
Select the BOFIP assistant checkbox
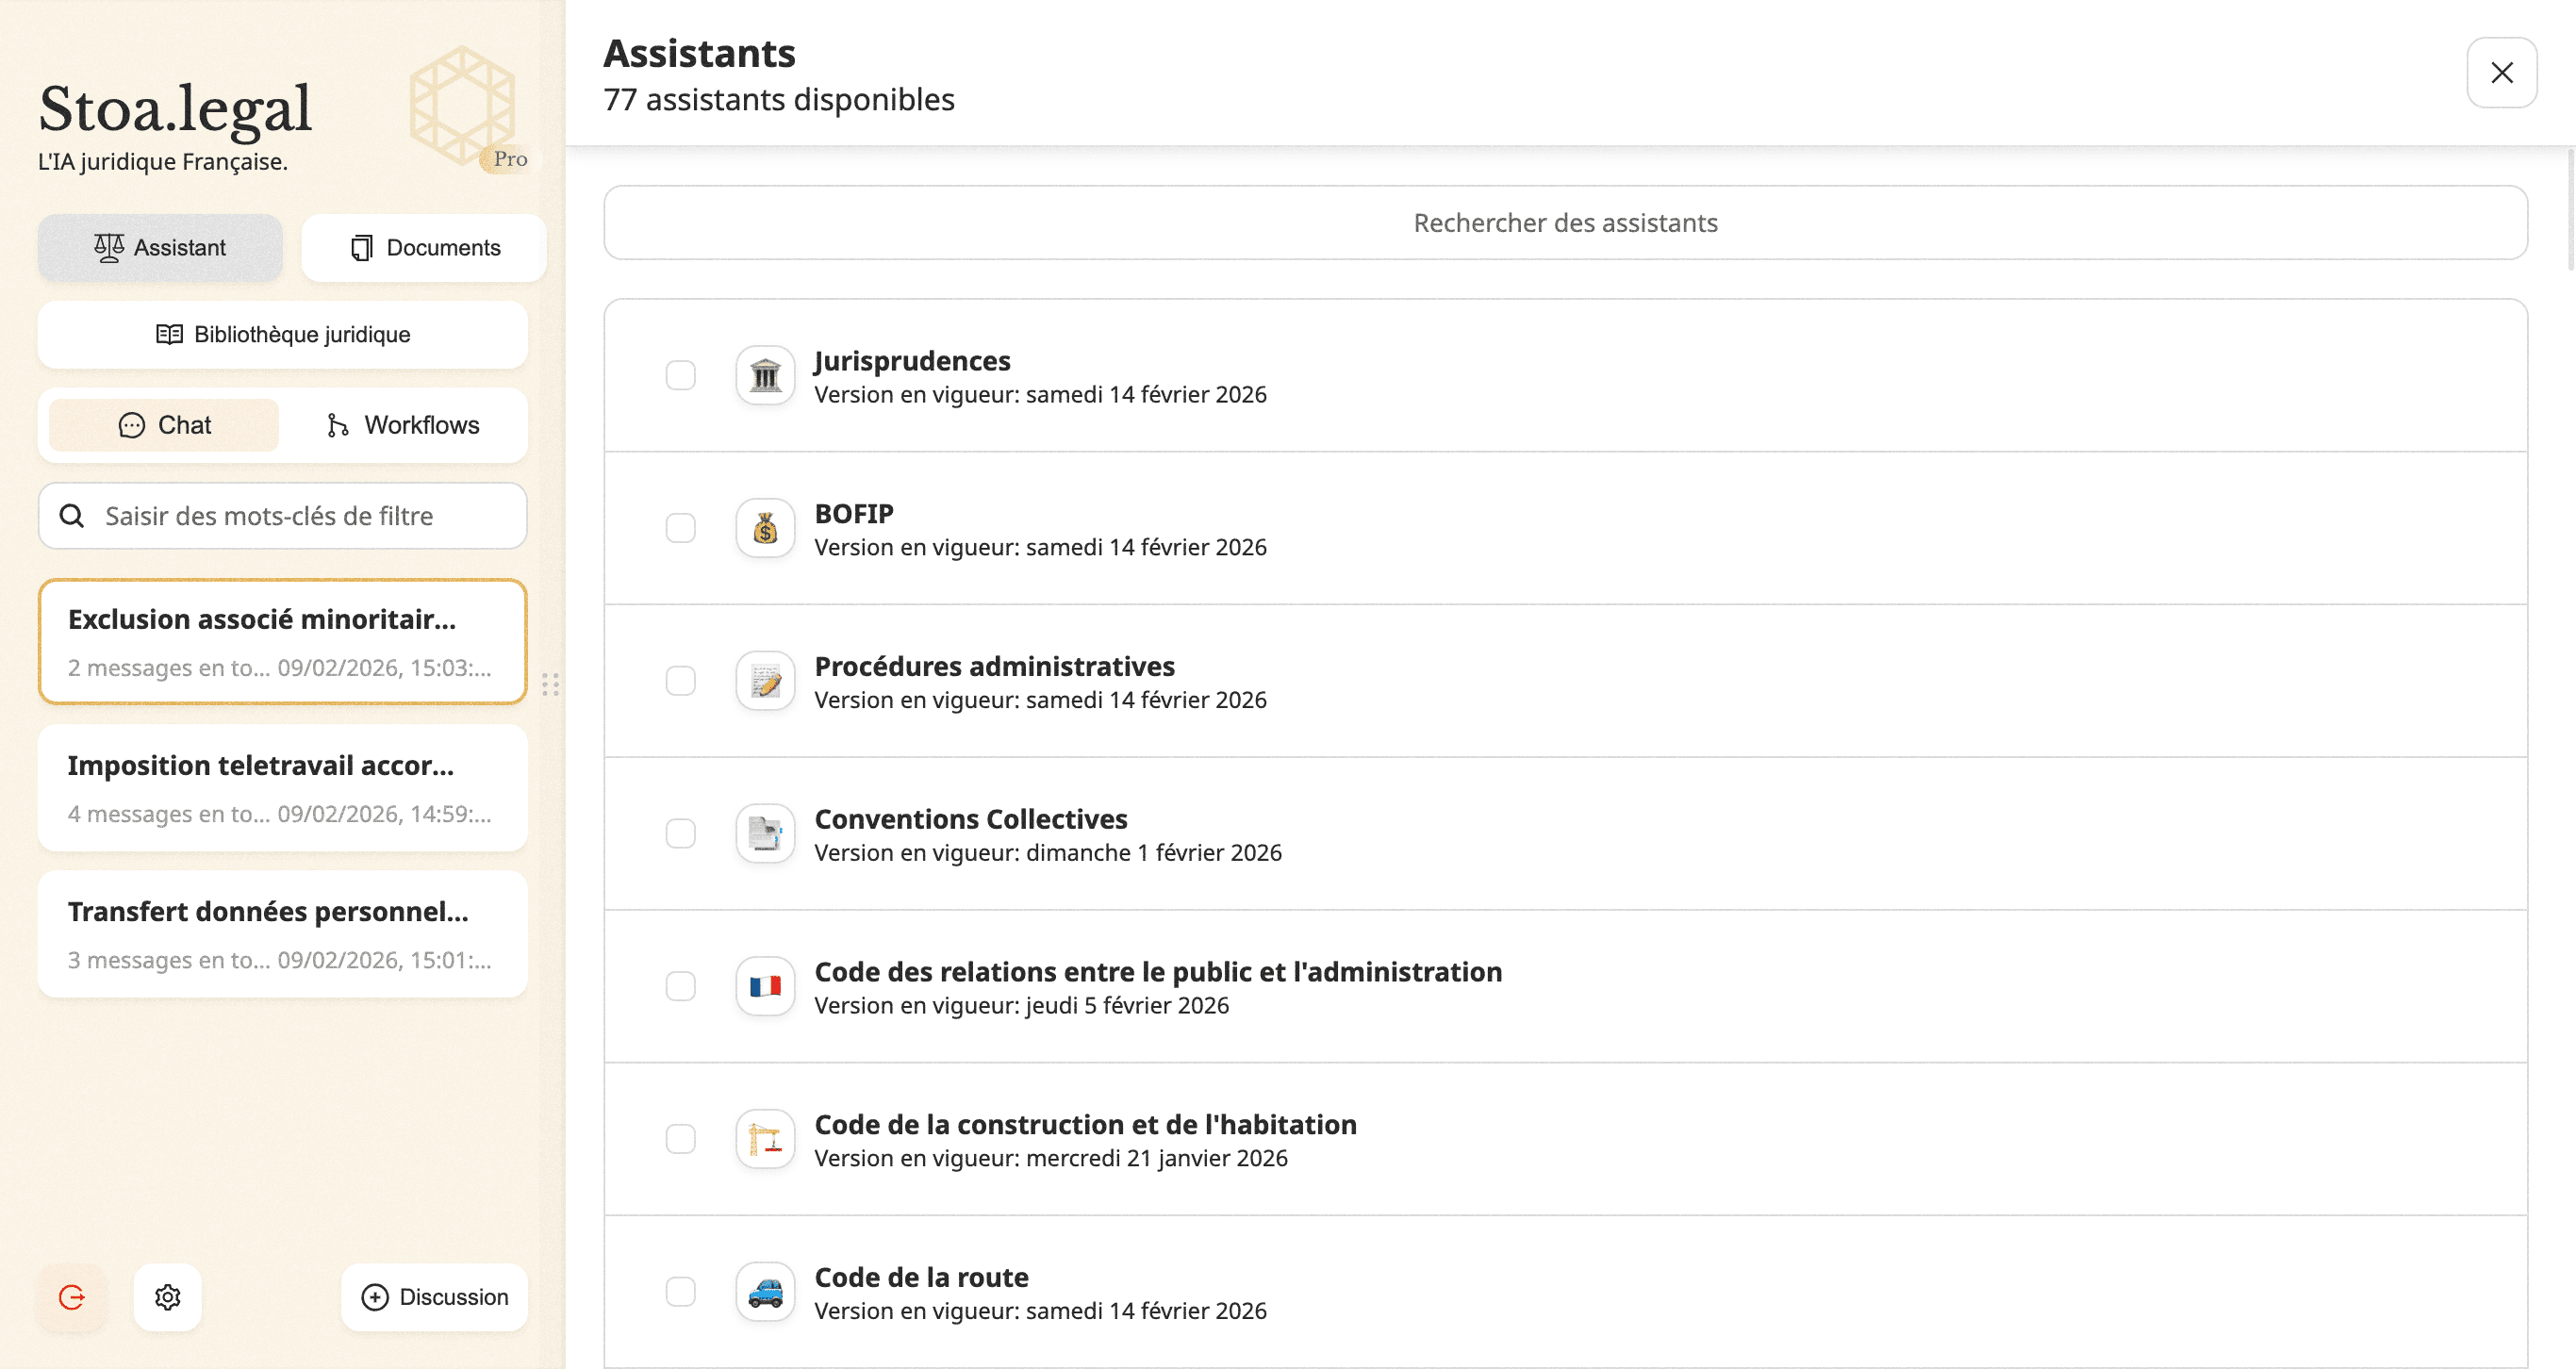tap(681, 528)
